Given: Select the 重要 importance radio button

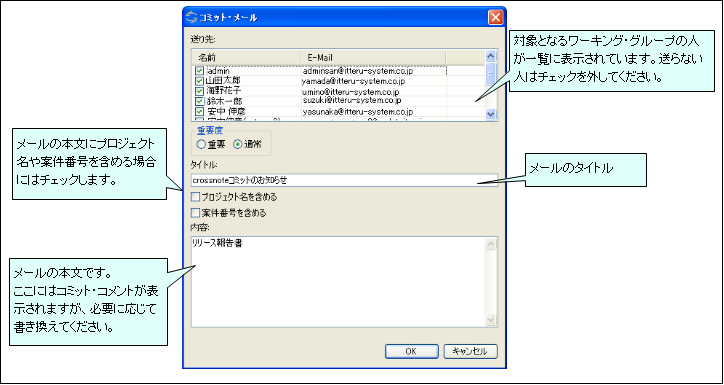Looking at the screenshot, I should (x=201, y=144).
